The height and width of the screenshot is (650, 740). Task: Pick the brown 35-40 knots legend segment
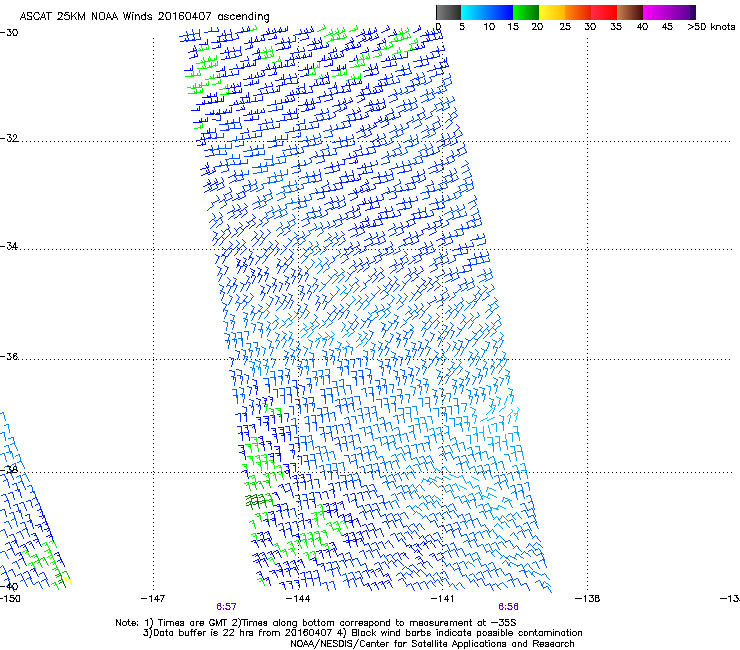point(630,12)
